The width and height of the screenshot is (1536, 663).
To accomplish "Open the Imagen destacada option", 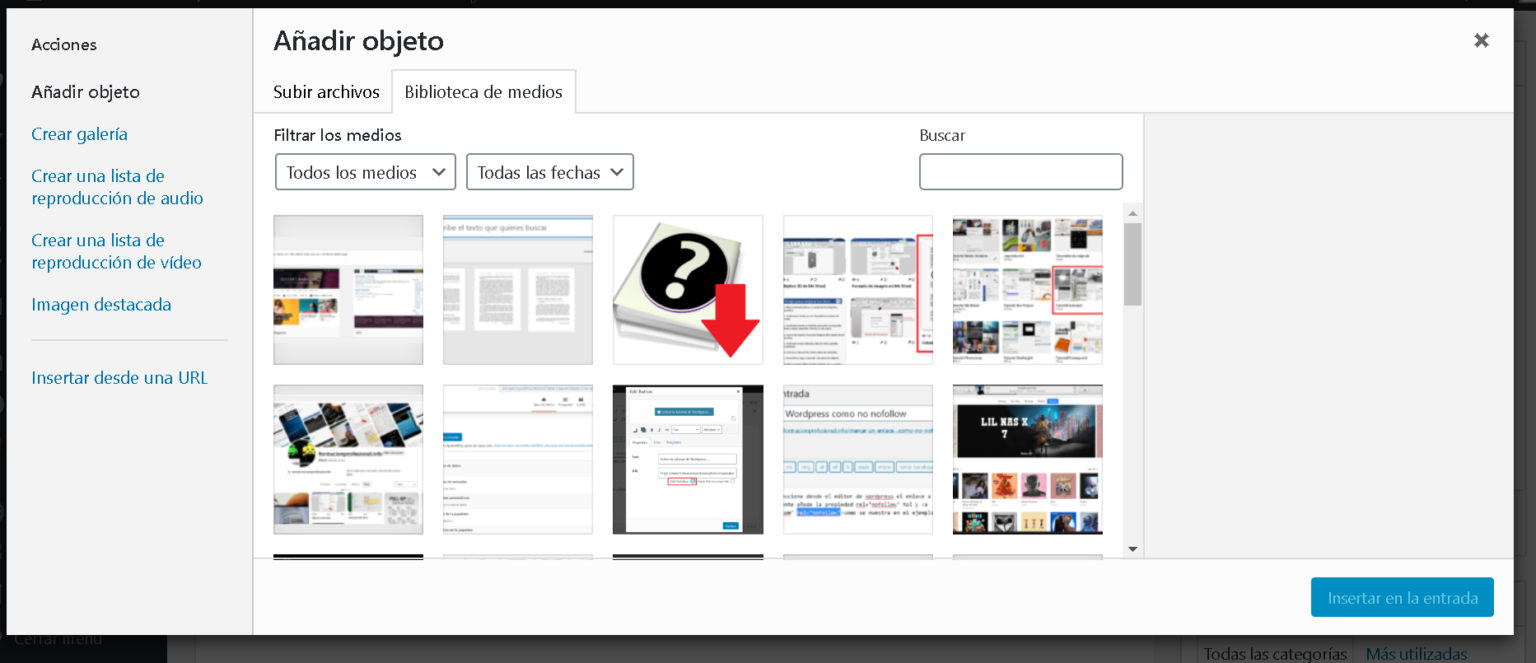I will [x=101, y=304].
